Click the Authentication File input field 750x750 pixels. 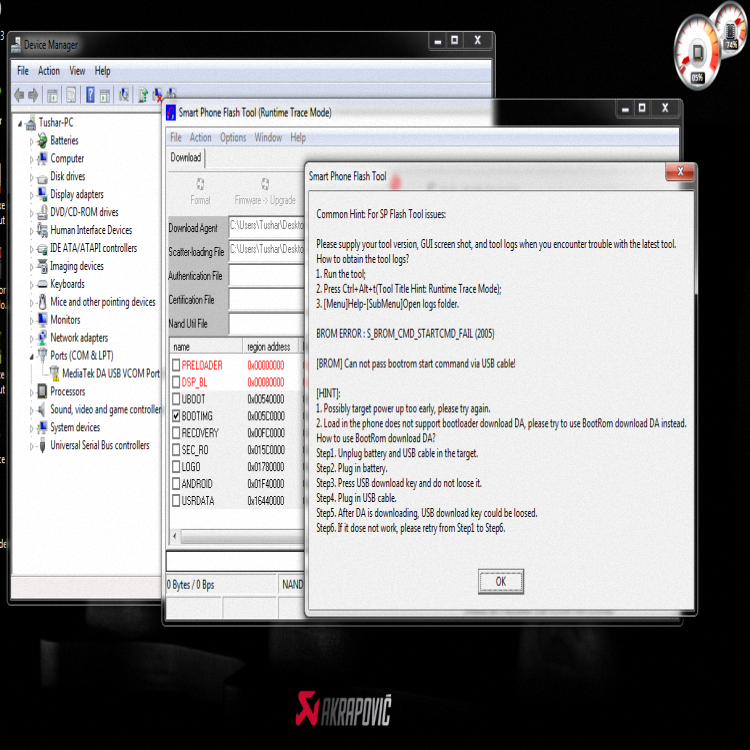[266, 276]
